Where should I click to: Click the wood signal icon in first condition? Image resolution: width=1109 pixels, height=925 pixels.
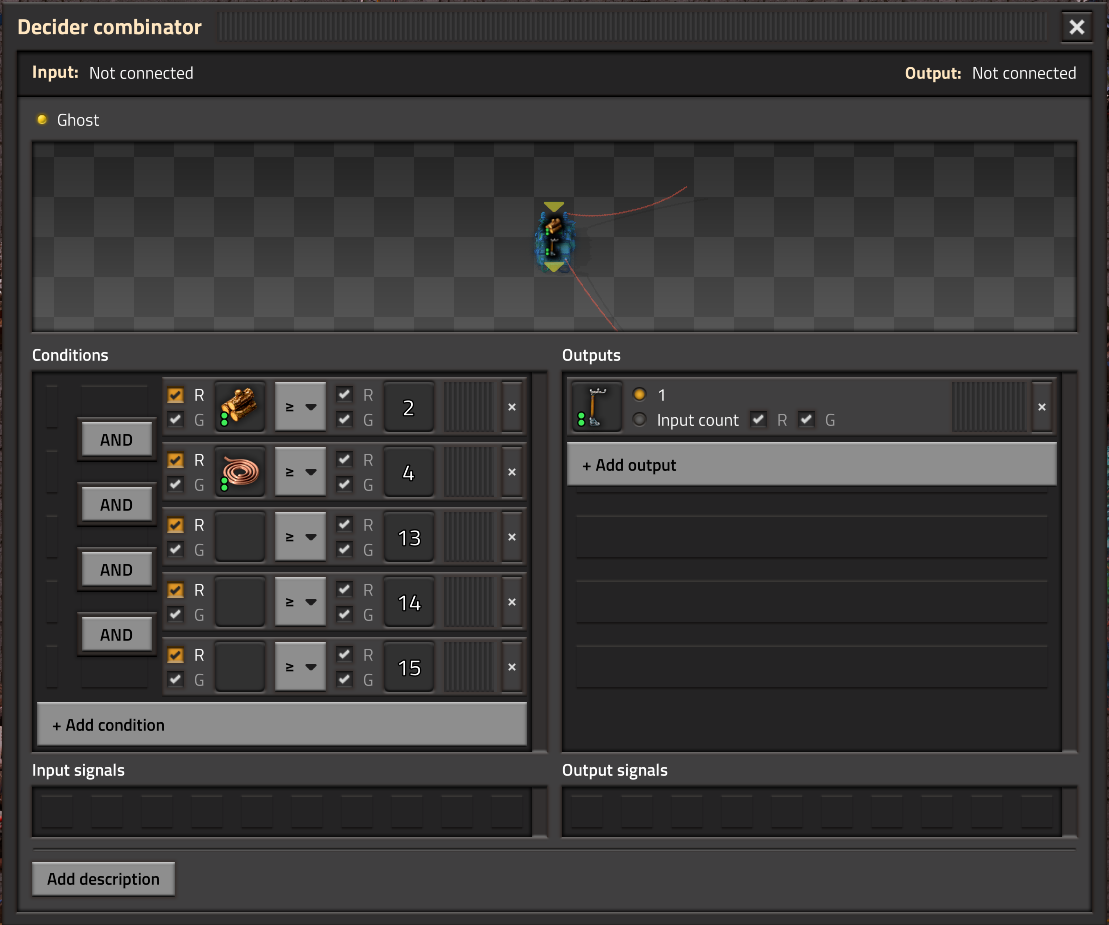coord(240,407)
